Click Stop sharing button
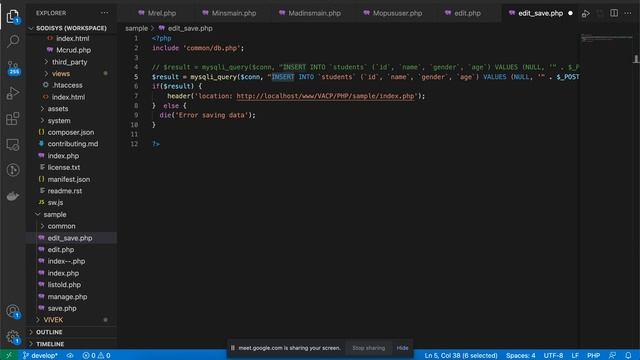This screenshot has height=360, width=640. 368,348
